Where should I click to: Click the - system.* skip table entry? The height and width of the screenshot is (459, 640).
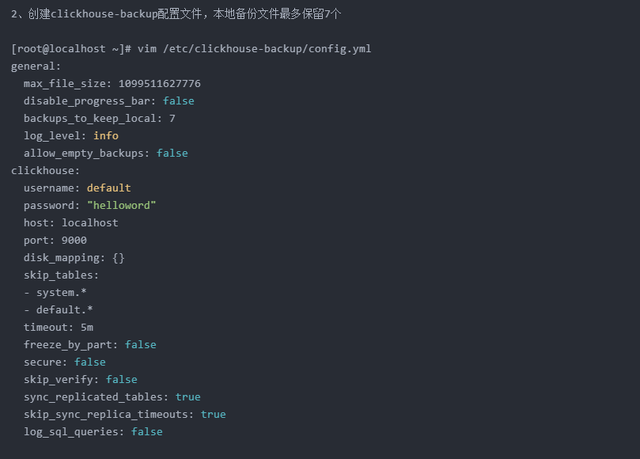coord(61,292)
